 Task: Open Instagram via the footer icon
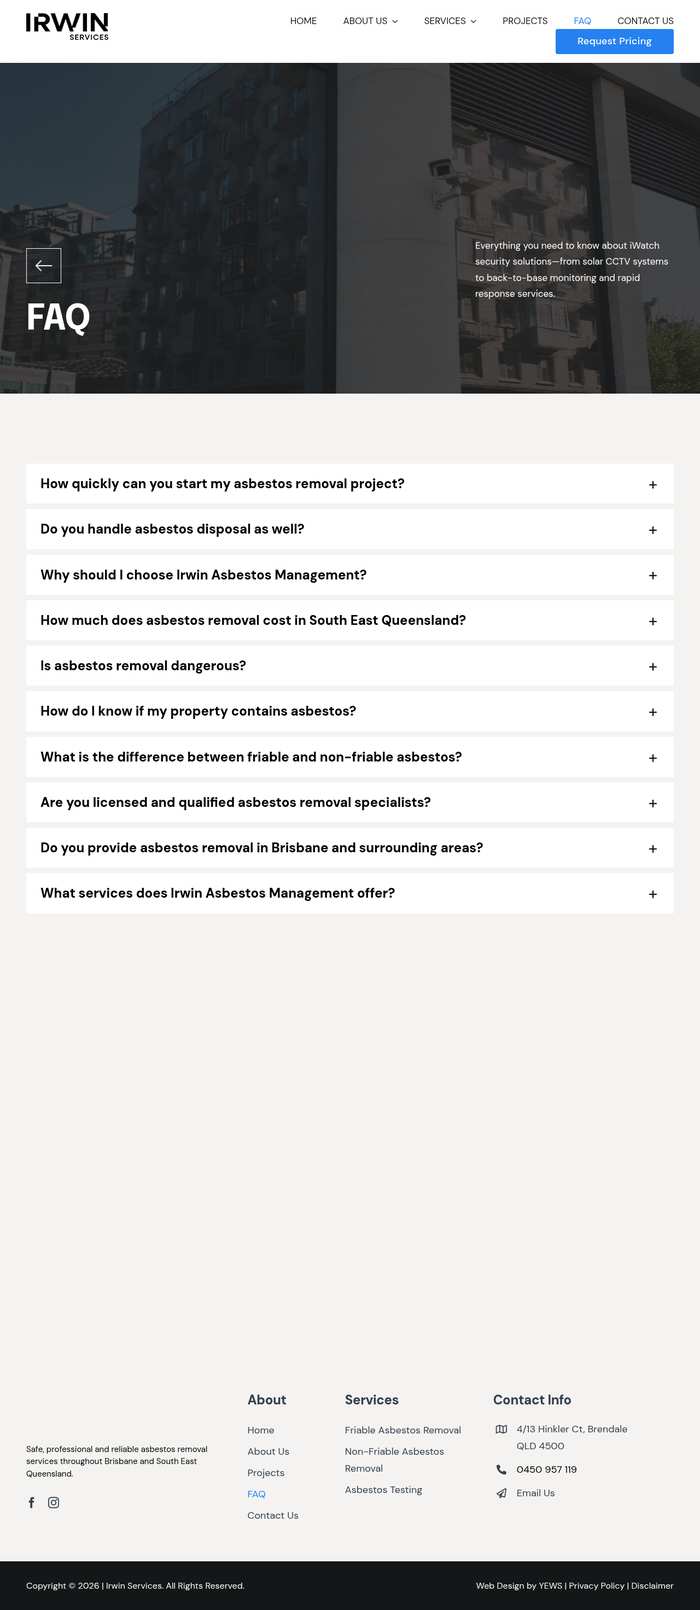point(53,1502)
